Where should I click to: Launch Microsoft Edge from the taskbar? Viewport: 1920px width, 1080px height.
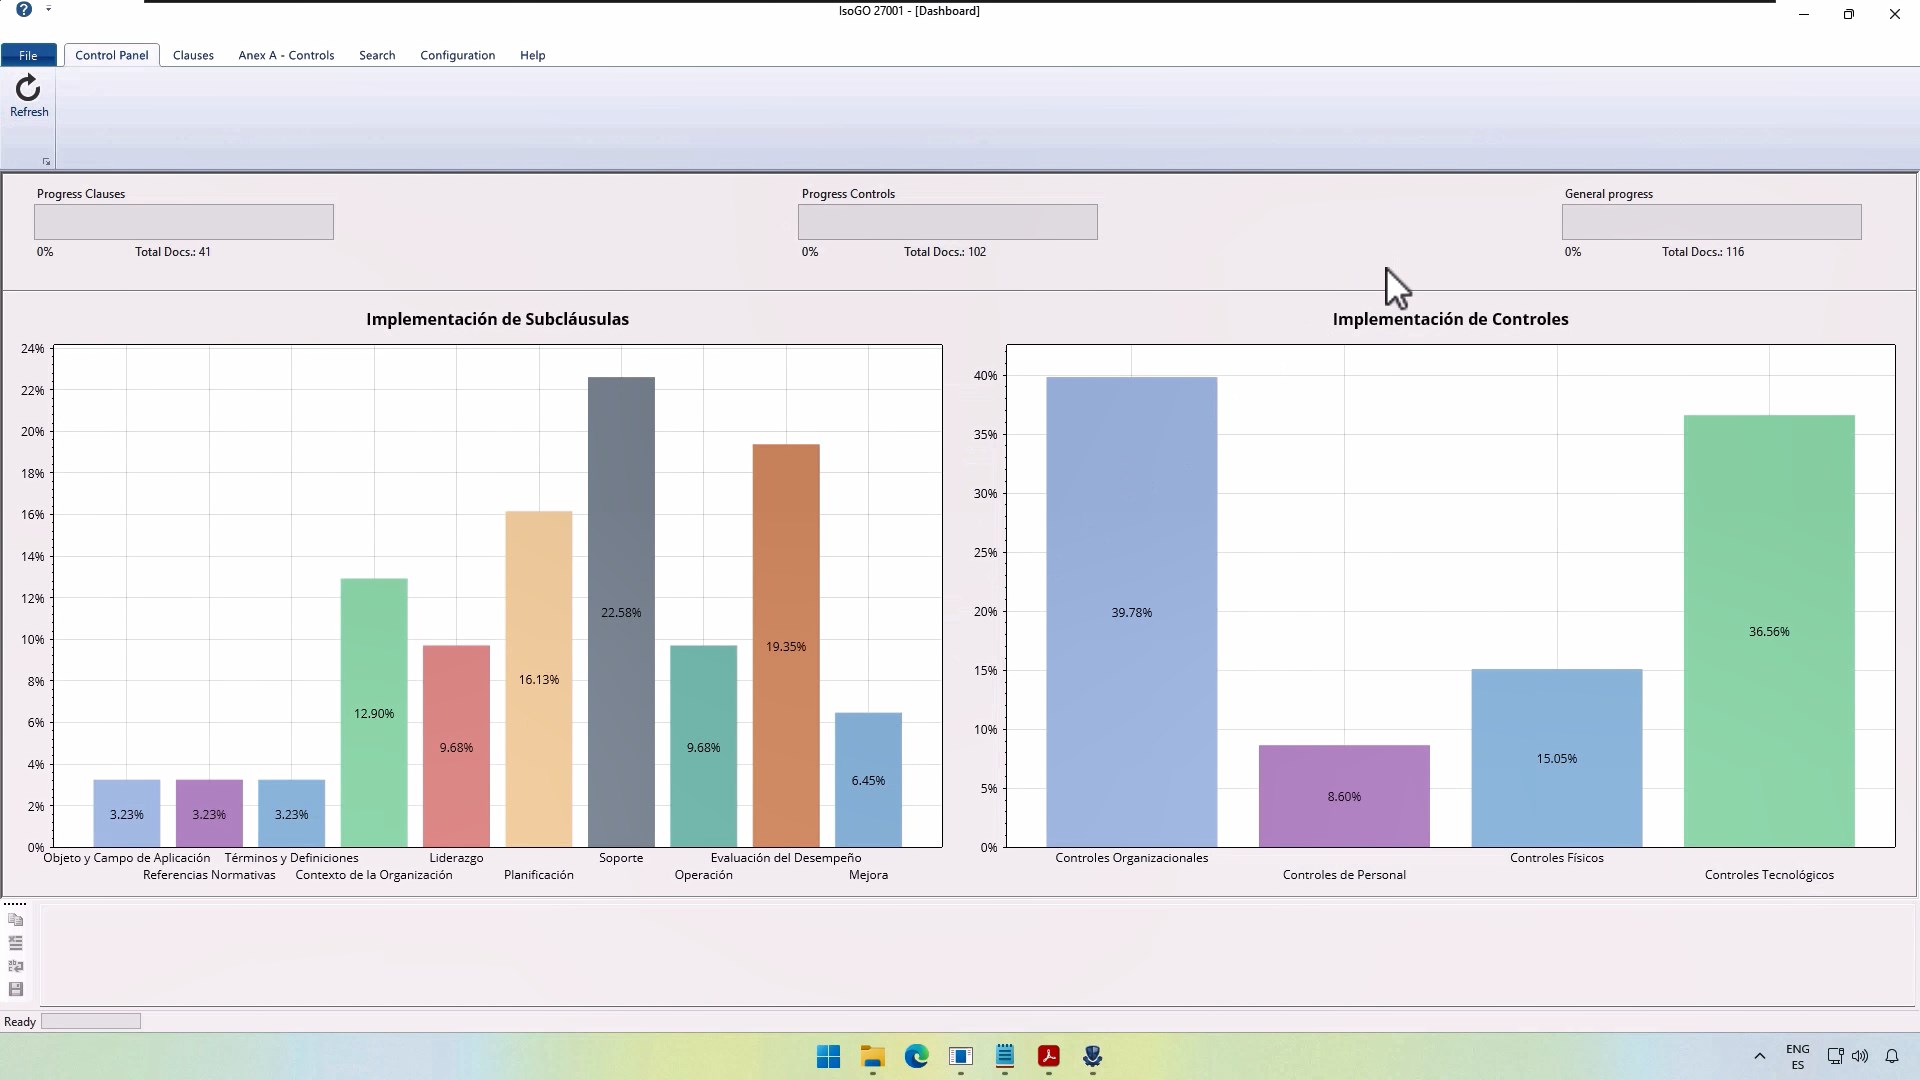point(917,1057)
